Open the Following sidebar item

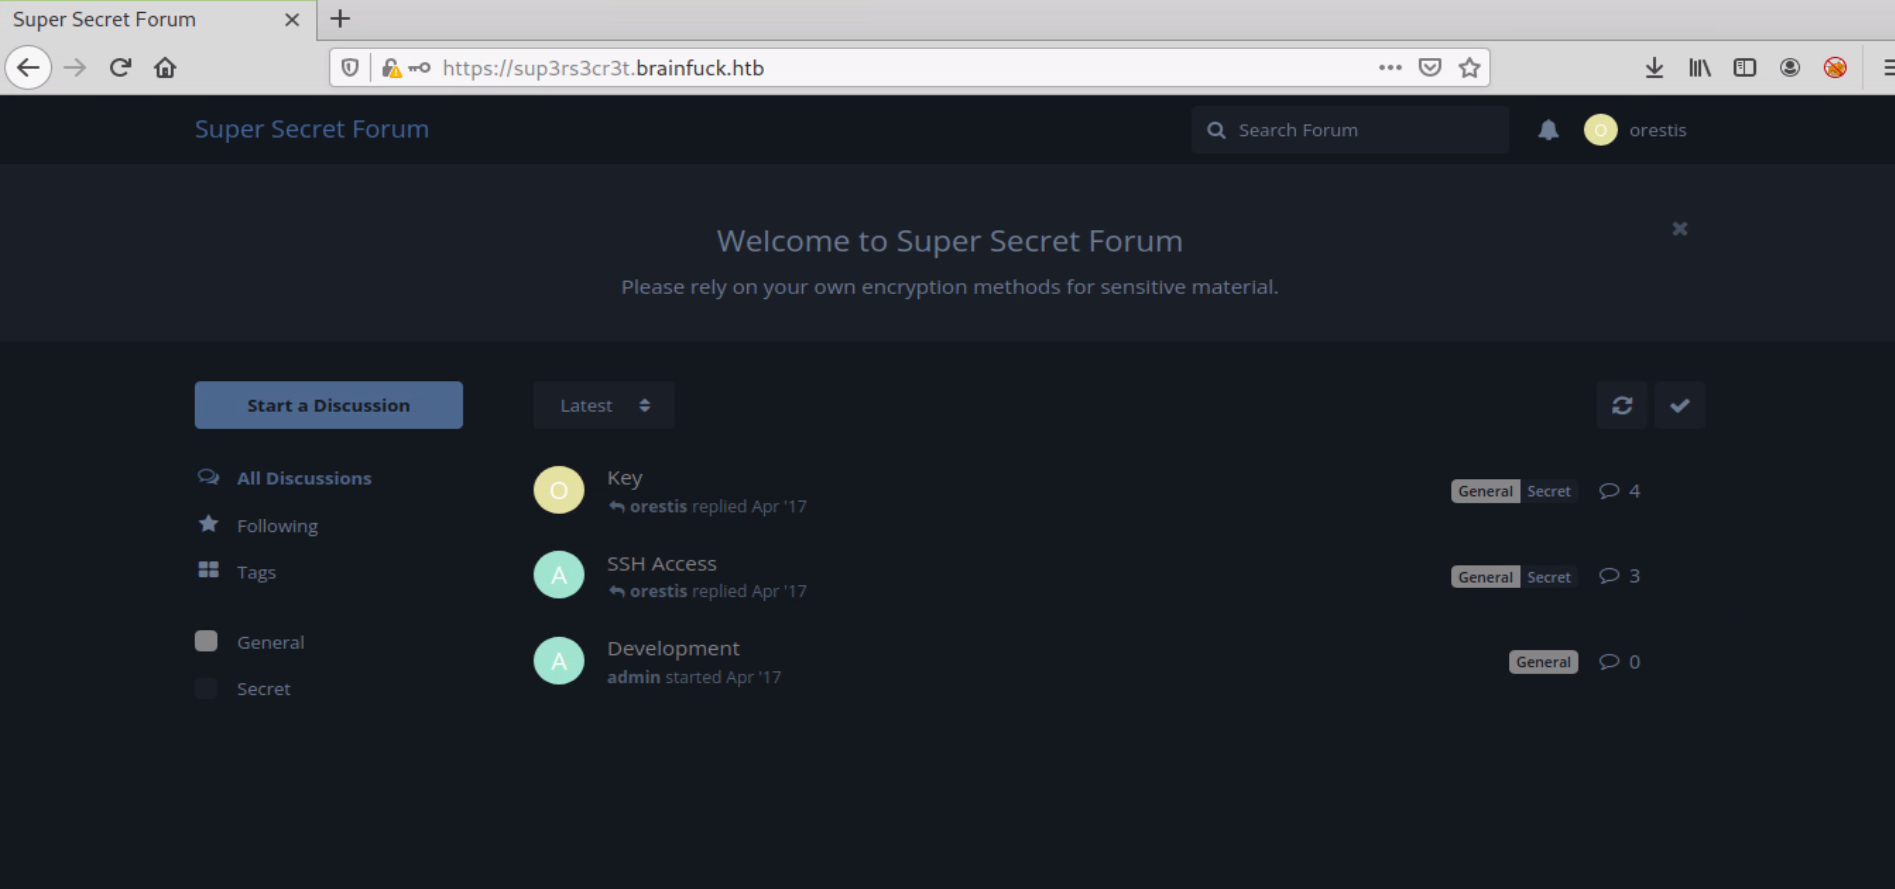(277, 526)
